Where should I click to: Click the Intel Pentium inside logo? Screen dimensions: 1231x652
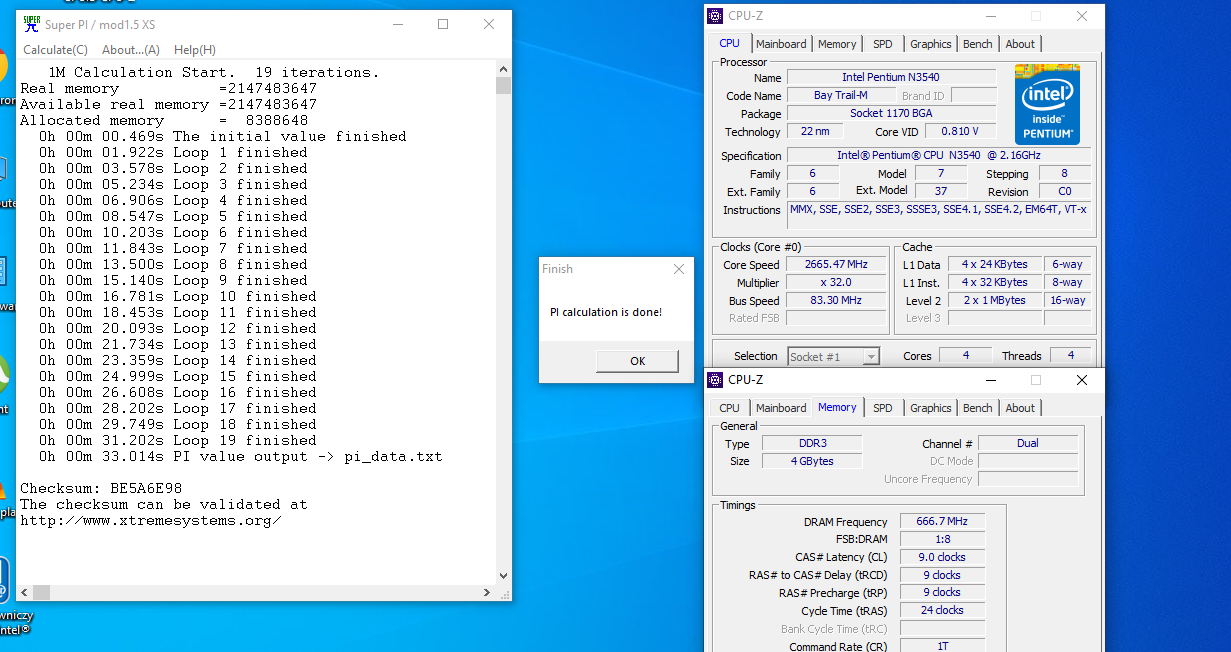(1047, 105)
